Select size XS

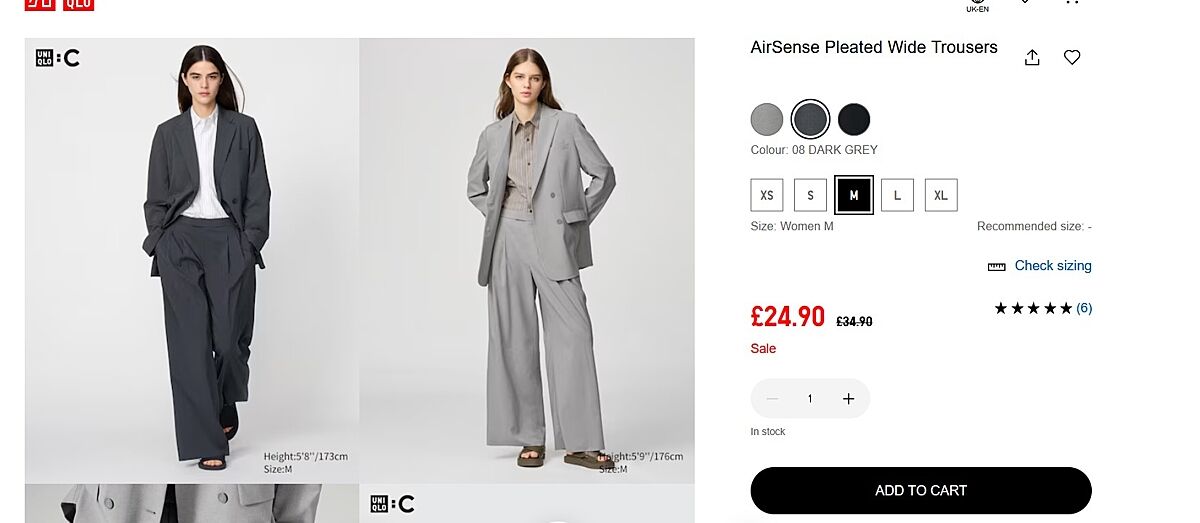(x=767, y=195)
